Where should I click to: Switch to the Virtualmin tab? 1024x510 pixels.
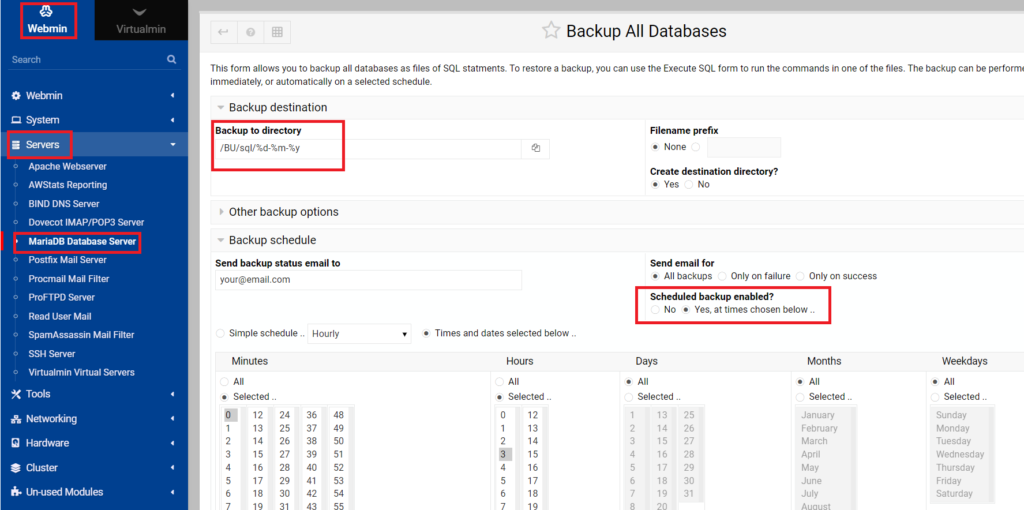pyautogui.click(x=141, y=20)
